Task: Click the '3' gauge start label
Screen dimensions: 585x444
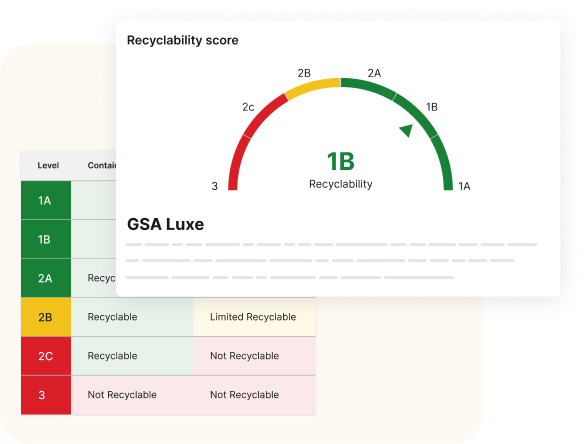Action: coord(215,186)
